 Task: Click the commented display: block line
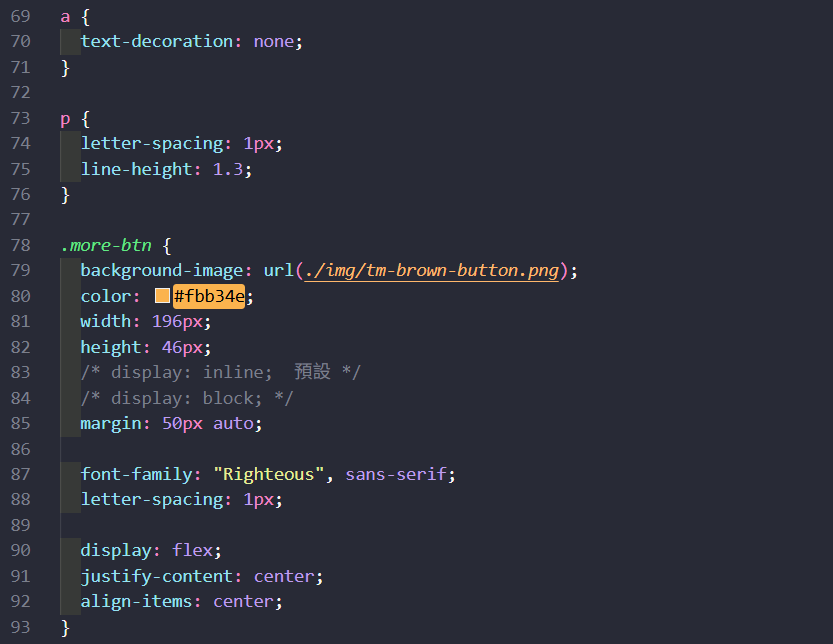tap(186, 398)
